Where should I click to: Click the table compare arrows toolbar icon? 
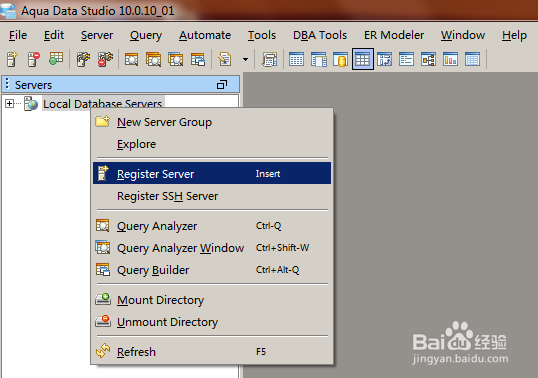(x=385, y=59)
